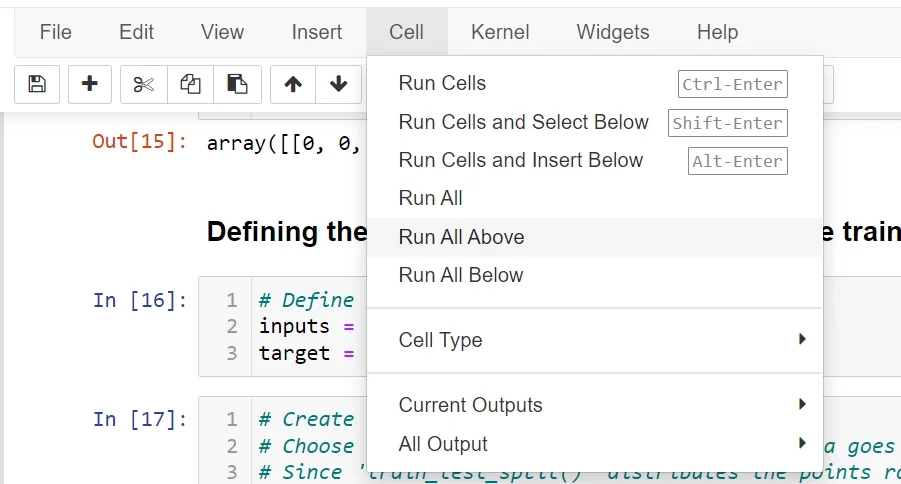Click Run All Below option

point(460,275)
